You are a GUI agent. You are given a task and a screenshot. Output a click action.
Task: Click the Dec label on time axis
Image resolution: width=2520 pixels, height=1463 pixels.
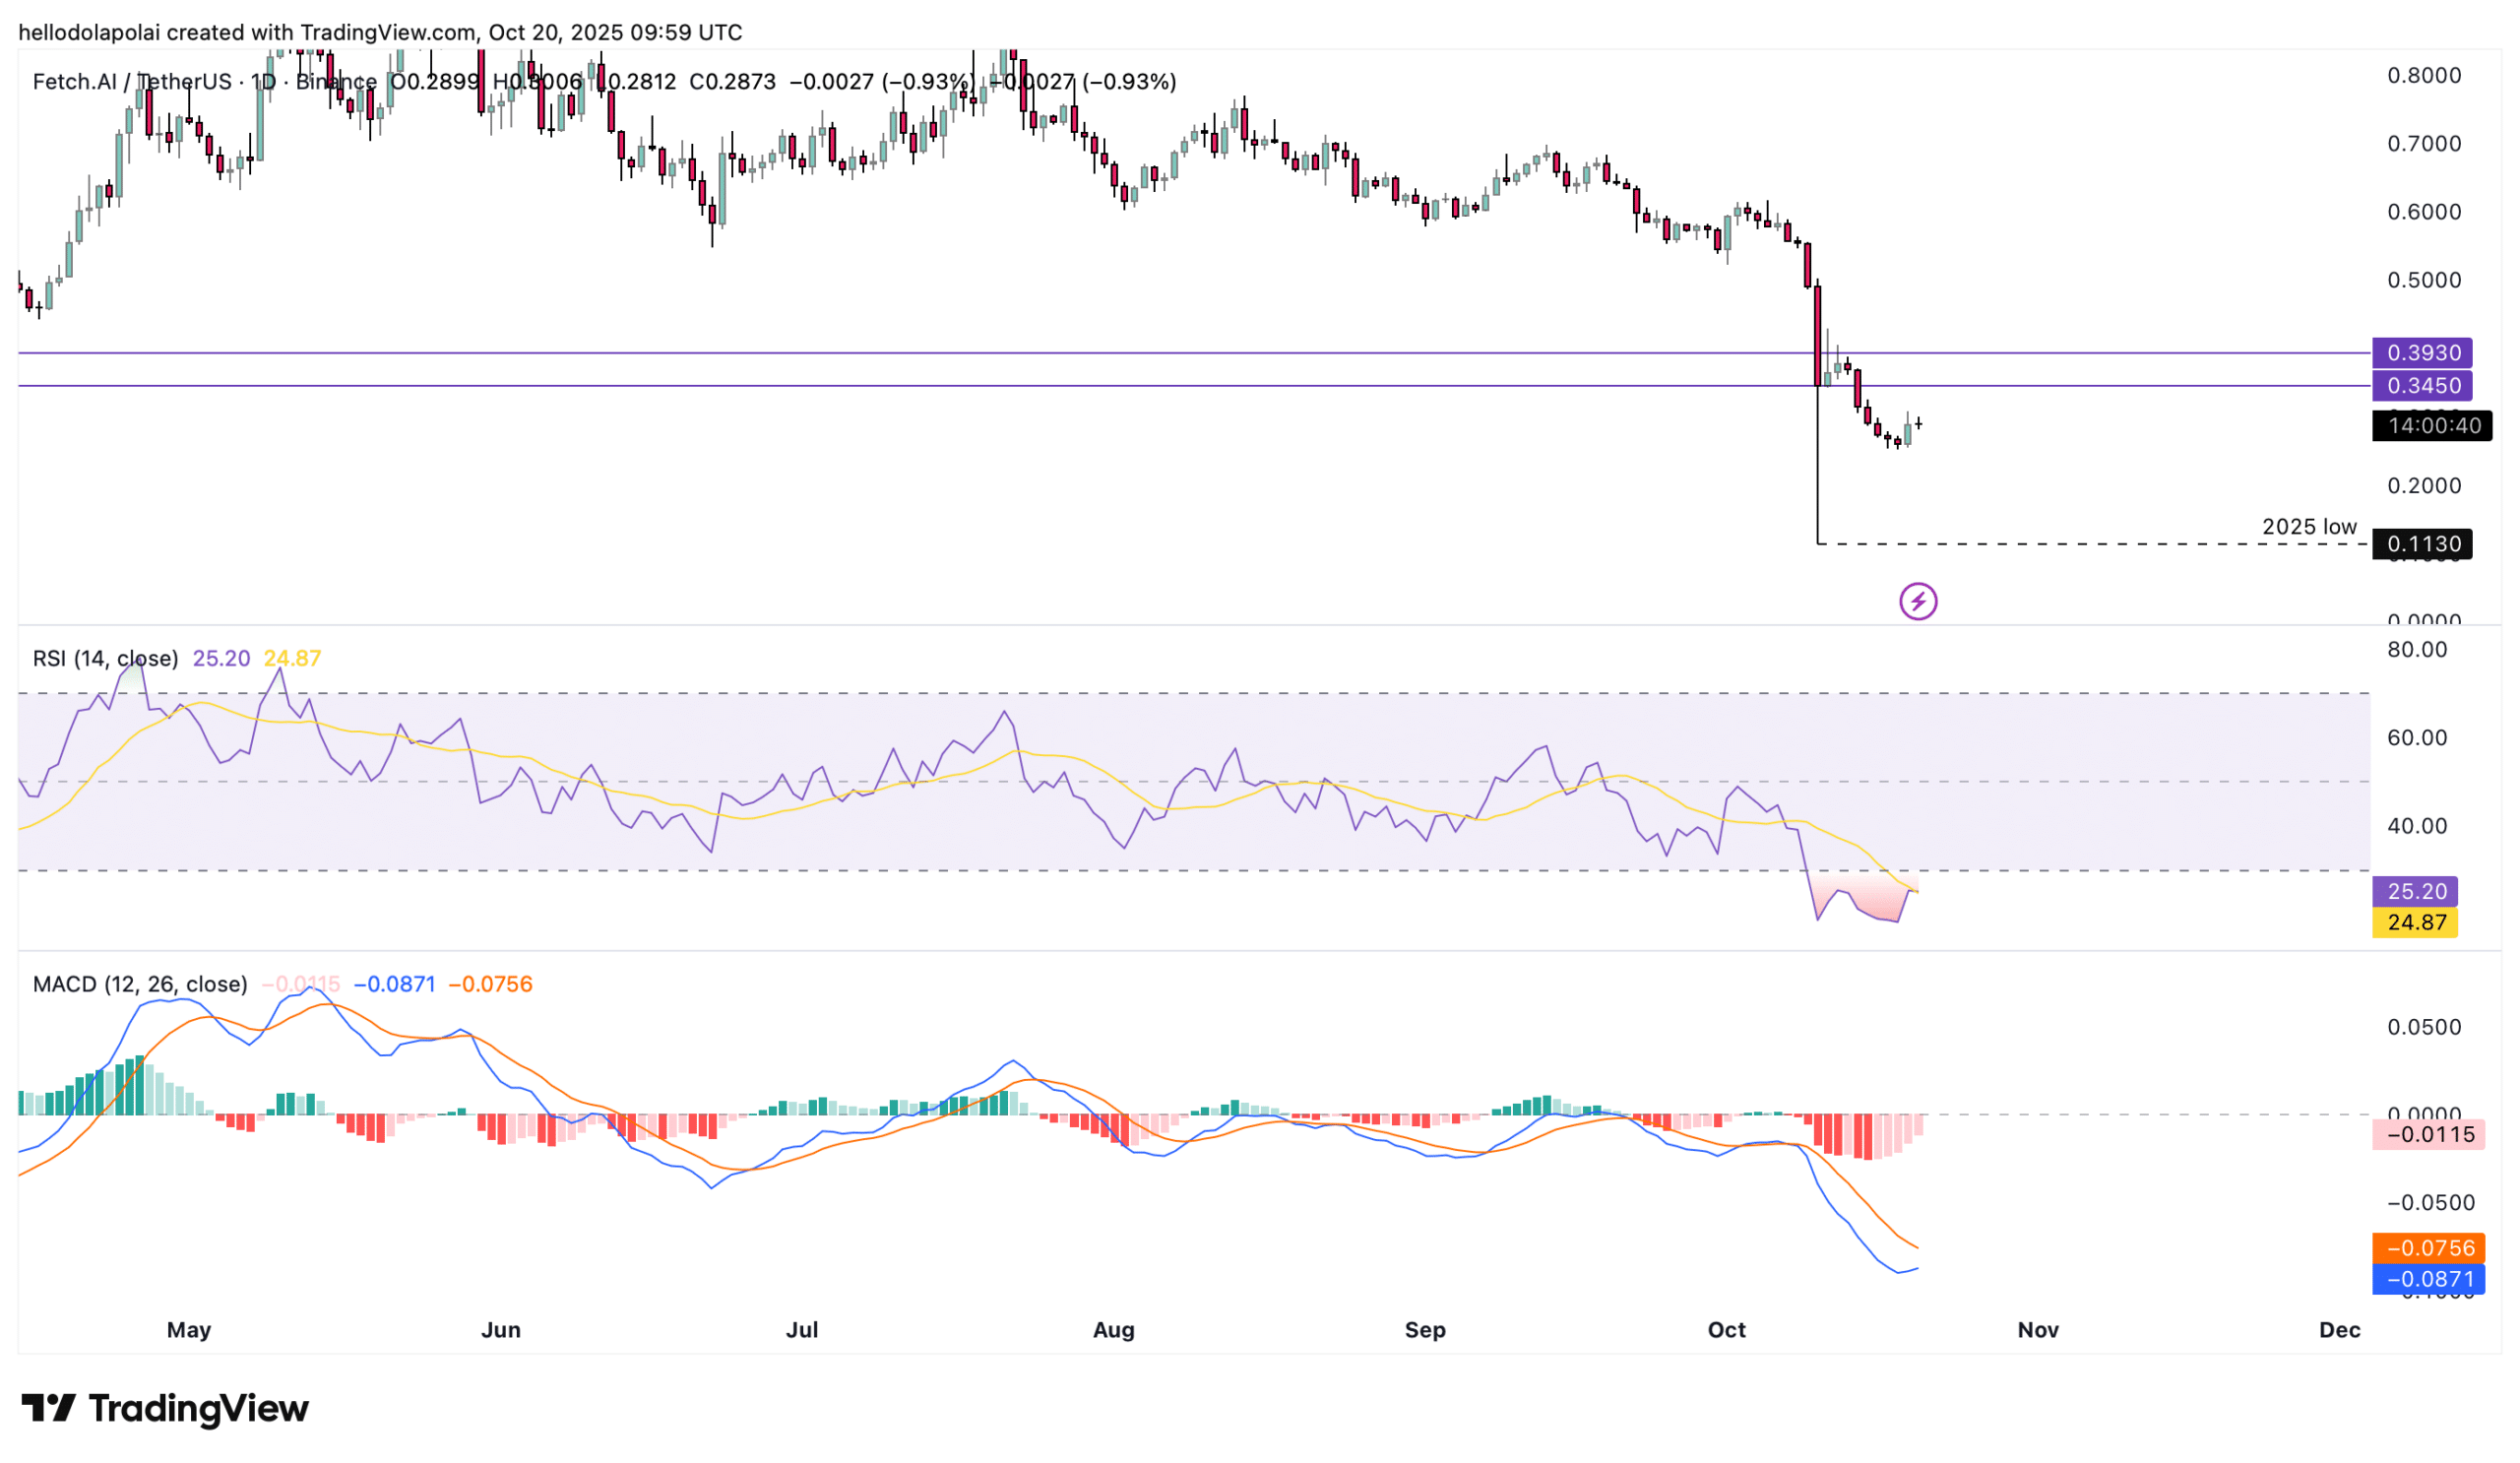(x=2339, y=1330)
